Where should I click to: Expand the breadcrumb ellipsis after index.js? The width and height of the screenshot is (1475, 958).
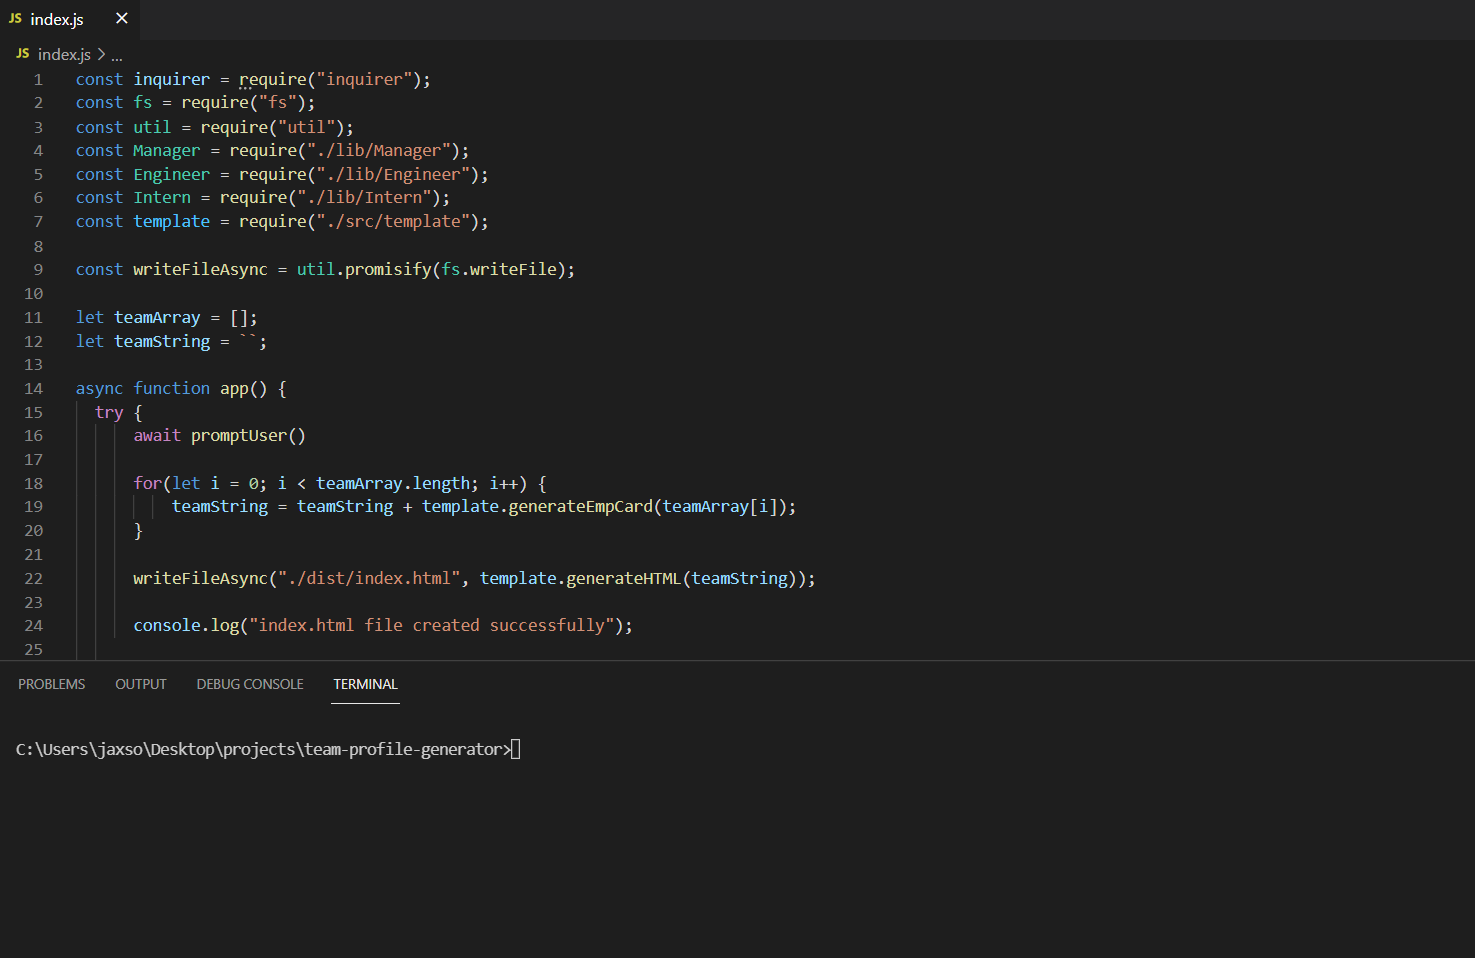(x=117, y=54)
